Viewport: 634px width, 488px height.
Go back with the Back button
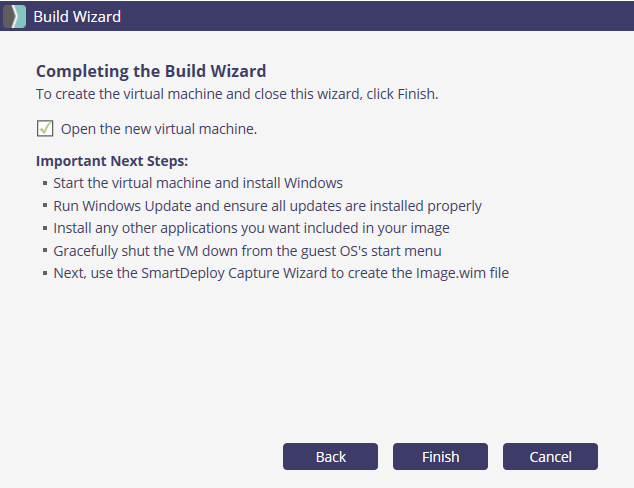tap(330, 457)
